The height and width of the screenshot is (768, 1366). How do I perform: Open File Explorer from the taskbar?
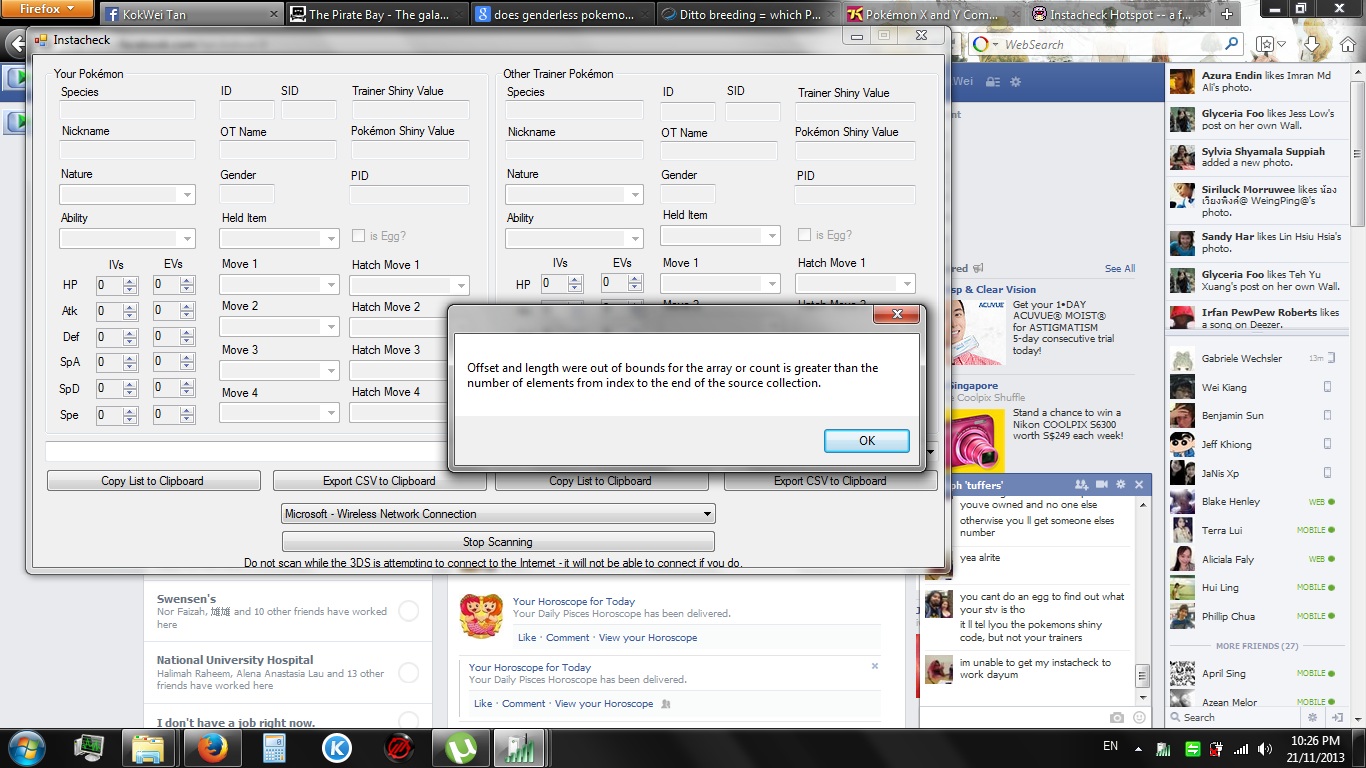click(147, 748)
